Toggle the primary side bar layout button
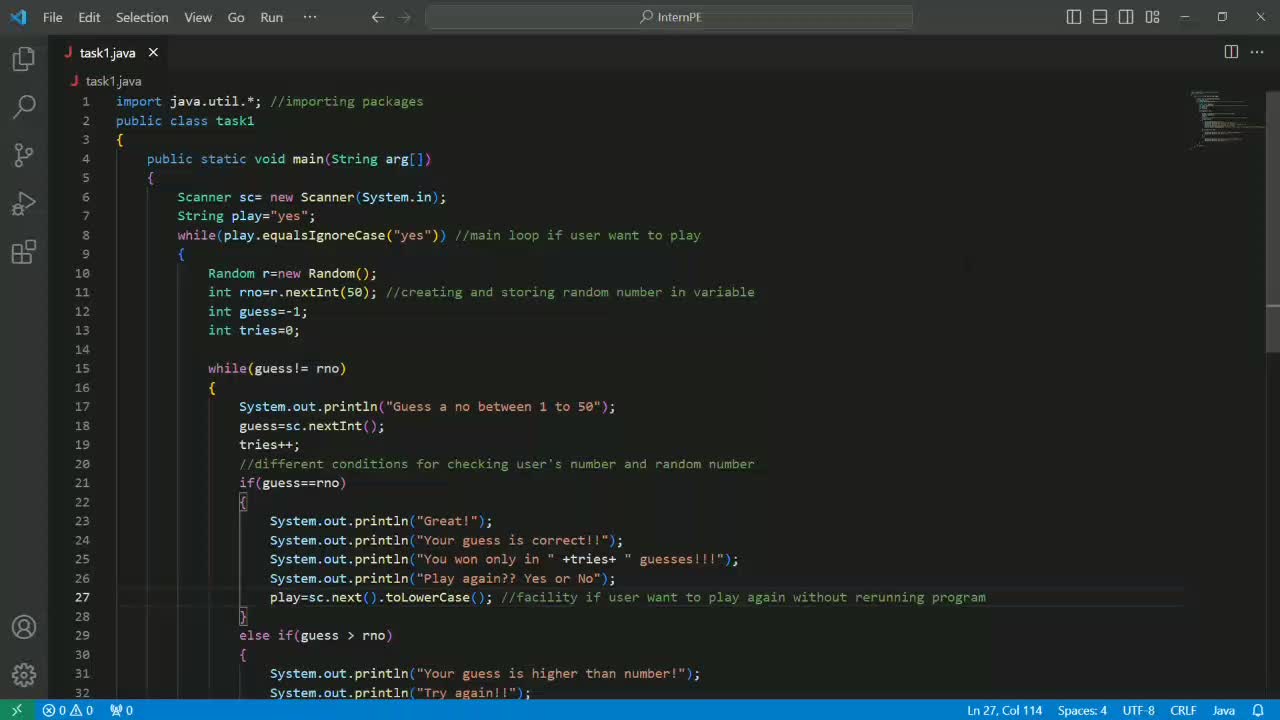Viewport: 1280px width, 720px height. point(1074,17)
